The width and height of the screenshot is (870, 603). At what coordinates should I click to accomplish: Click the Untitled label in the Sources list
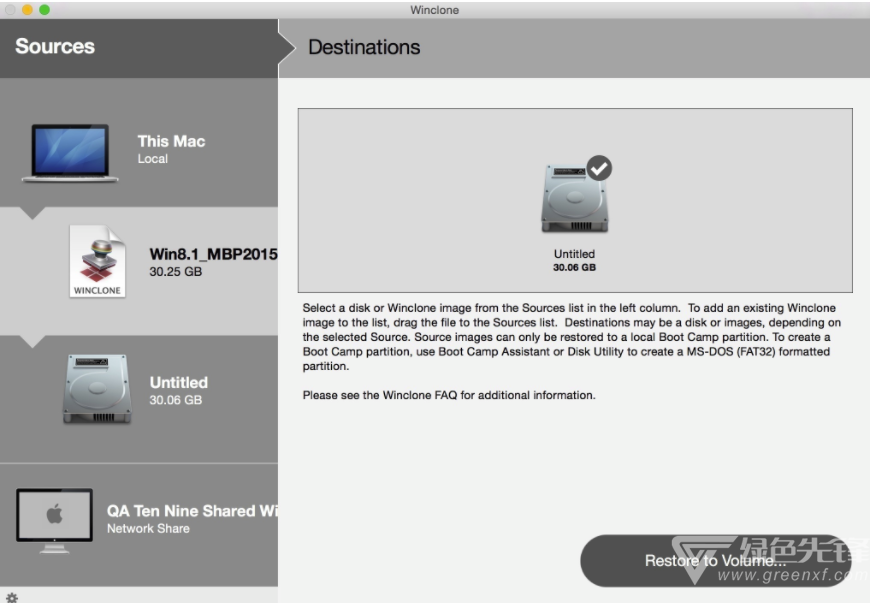coord(179,382)
